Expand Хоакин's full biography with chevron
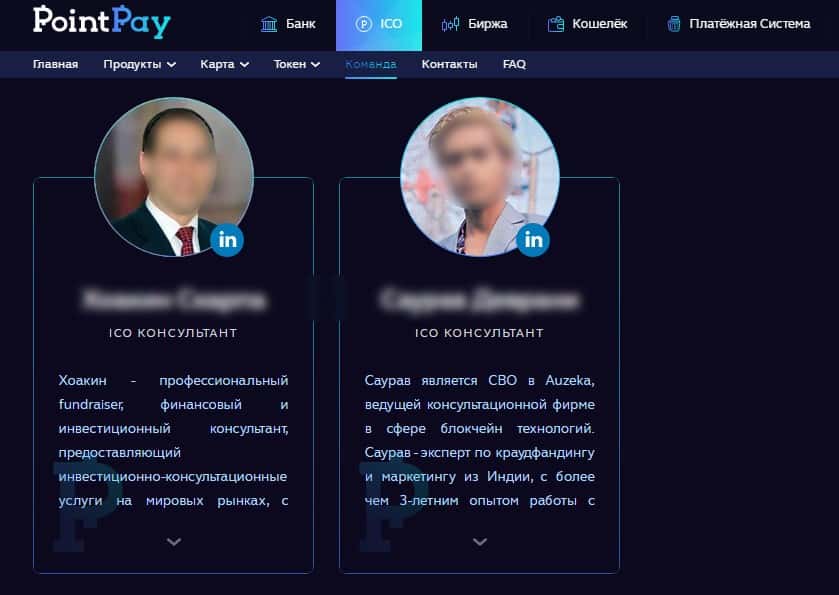839x595 pixels. tap(174, 541)
